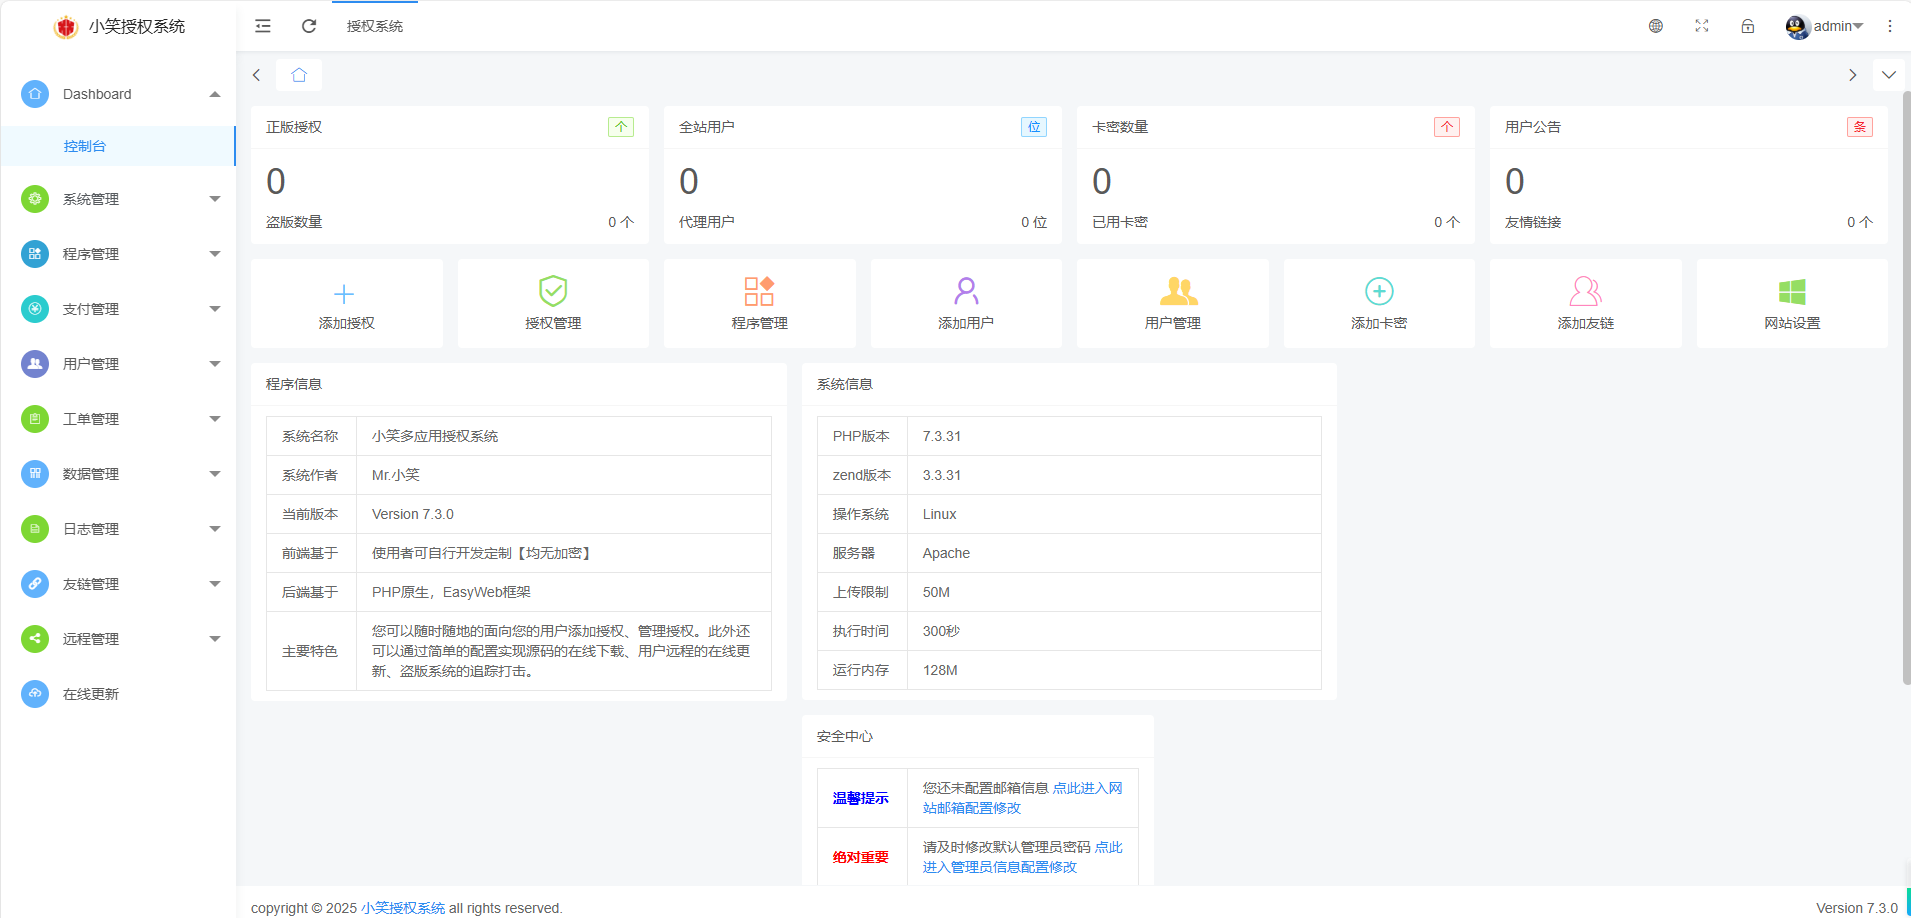
Task: Click the page vertical scrollbar
Action: [1906, 388]
